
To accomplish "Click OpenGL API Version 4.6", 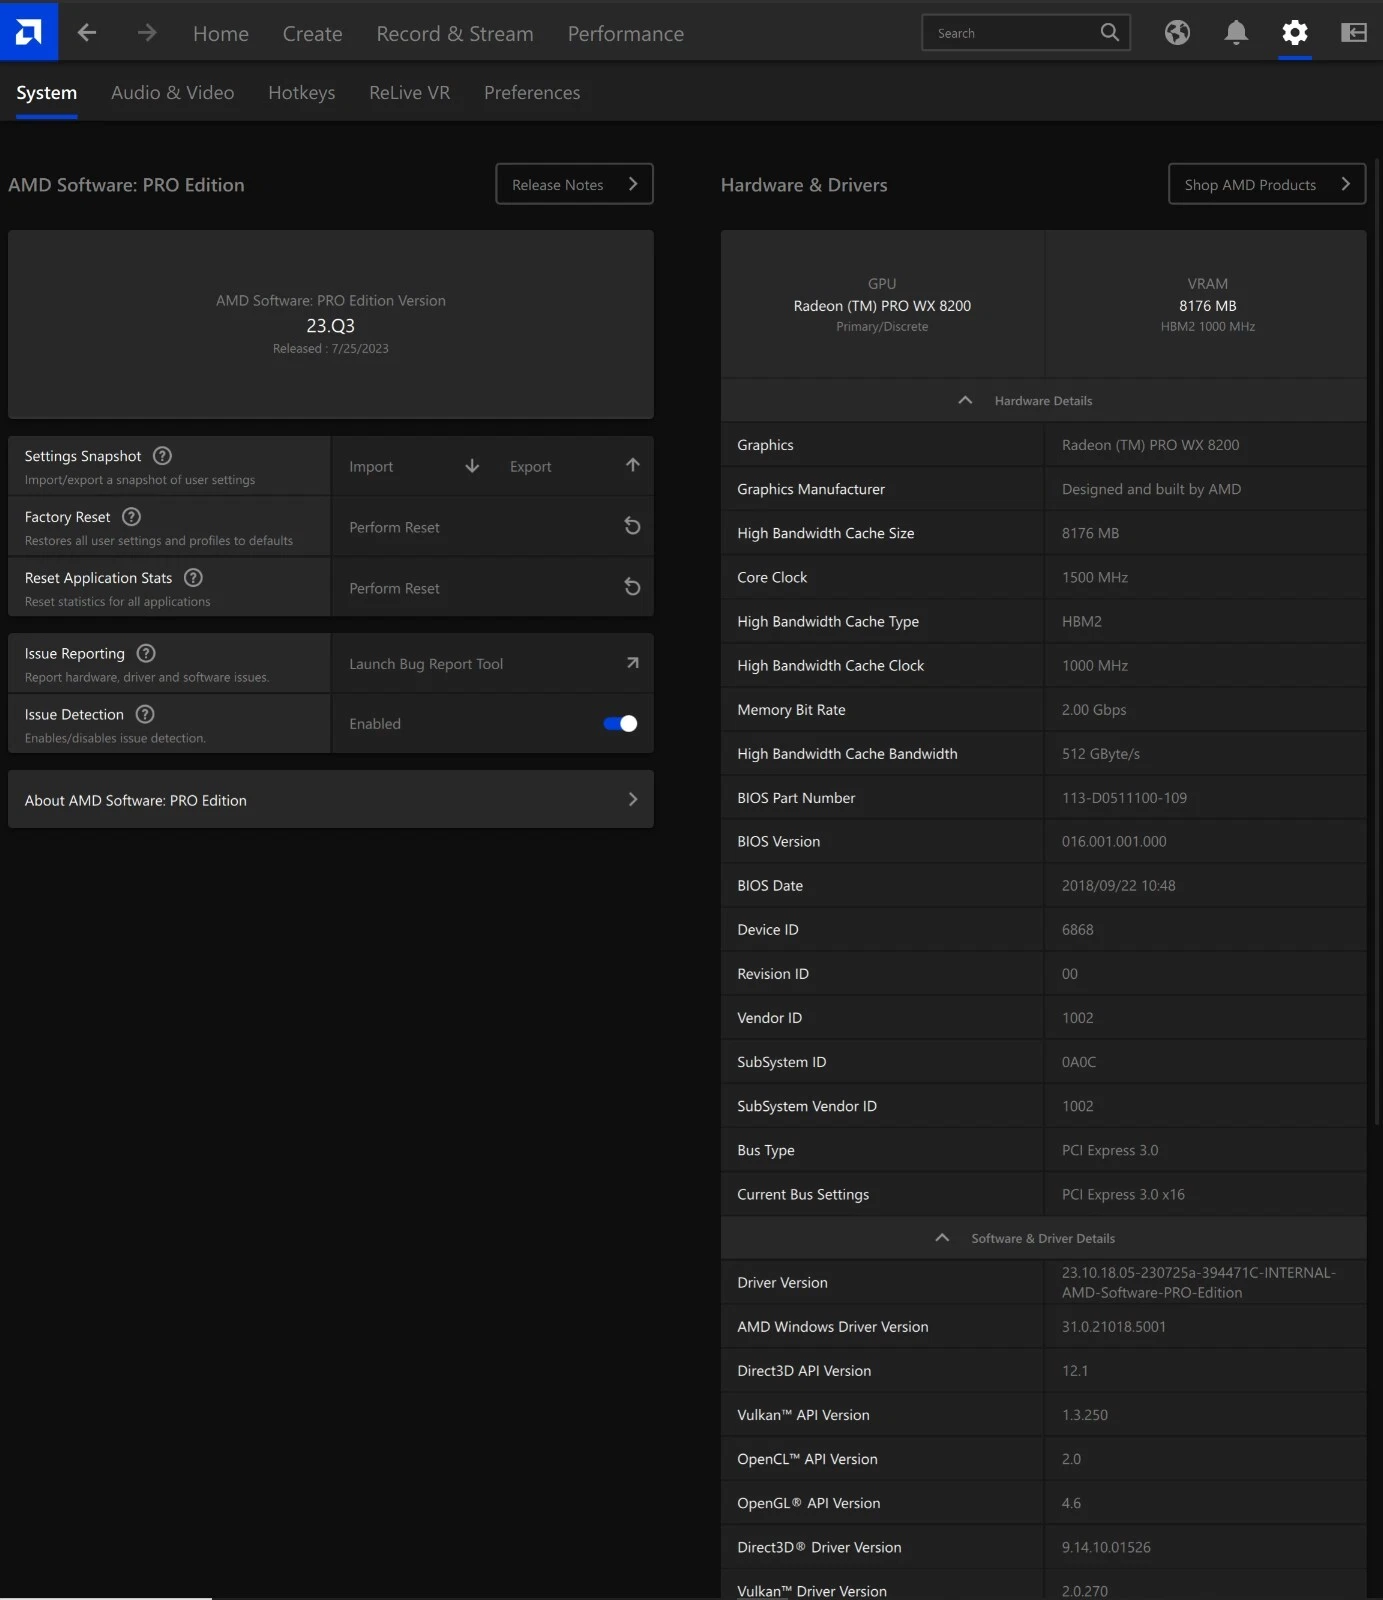I will tap(1071, 1503).
